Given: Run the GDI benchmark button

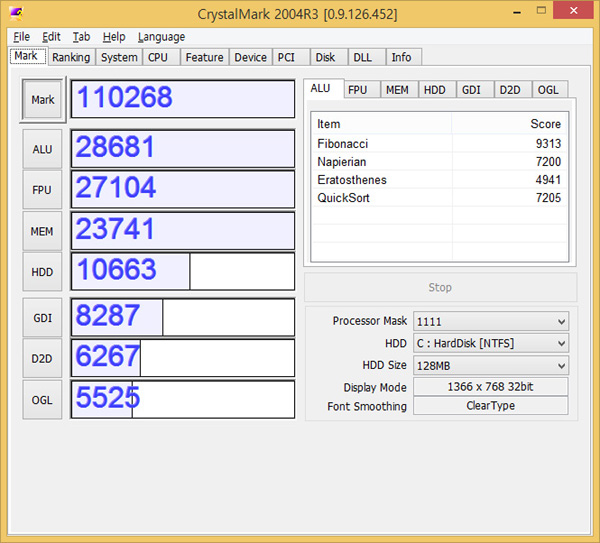Looking at the screenshot, I should 42,318.
